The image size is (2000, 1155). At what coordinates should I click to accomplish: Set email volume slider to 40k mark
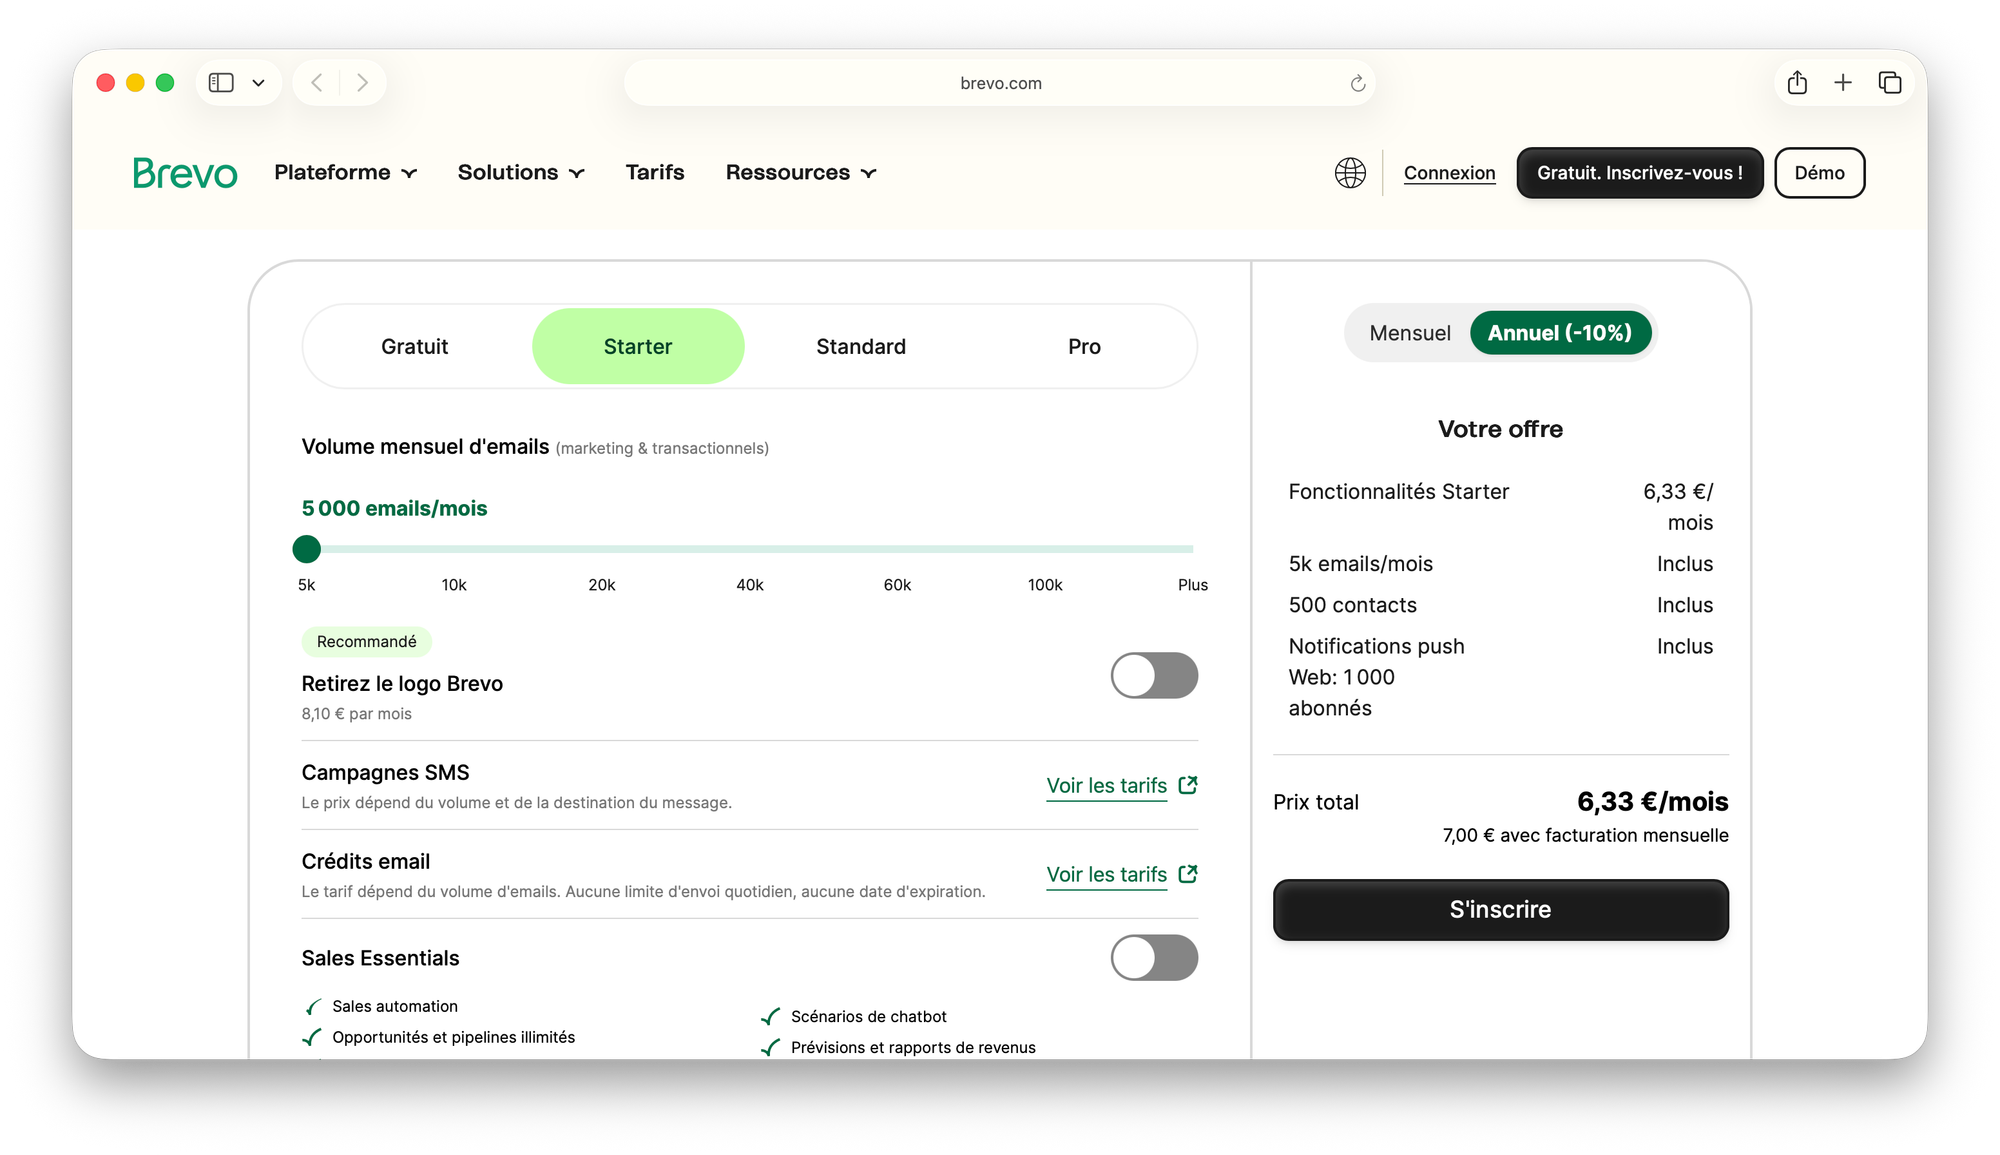750,549
